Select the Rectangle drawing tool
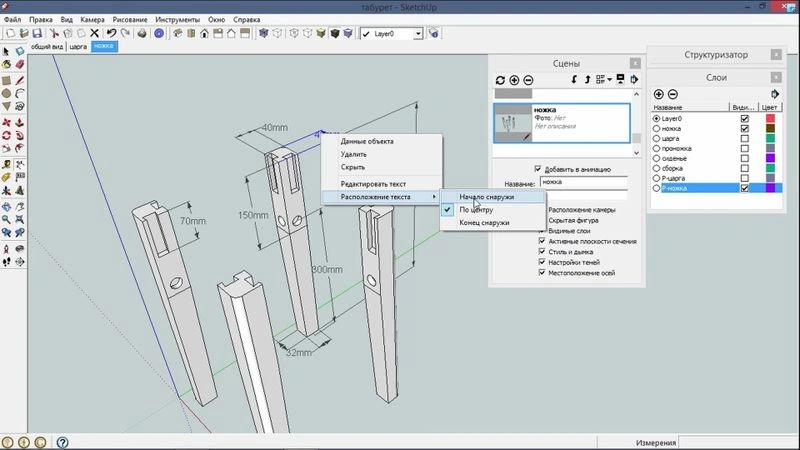Image resolution: width=800 pixels, height=450 pixels. 6,81
